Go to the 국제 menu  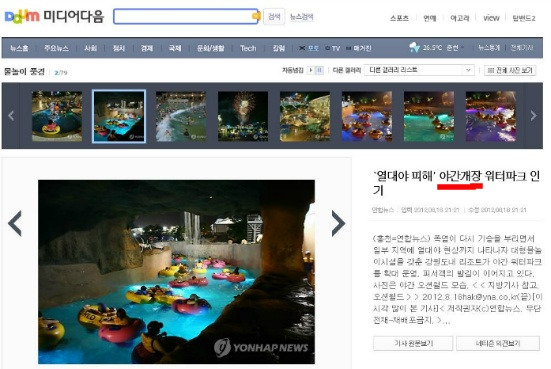coord(175,48)
